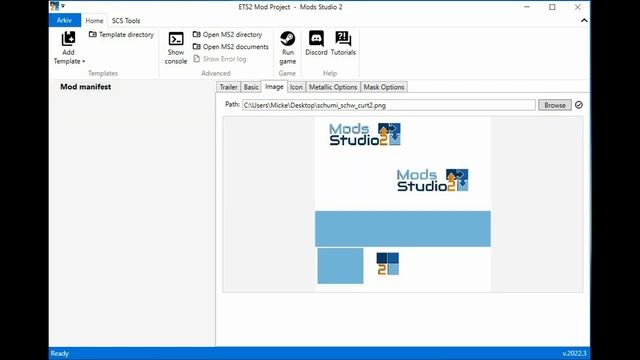
Task: Open the Mask Options tab
Action: tap(384, 87)
